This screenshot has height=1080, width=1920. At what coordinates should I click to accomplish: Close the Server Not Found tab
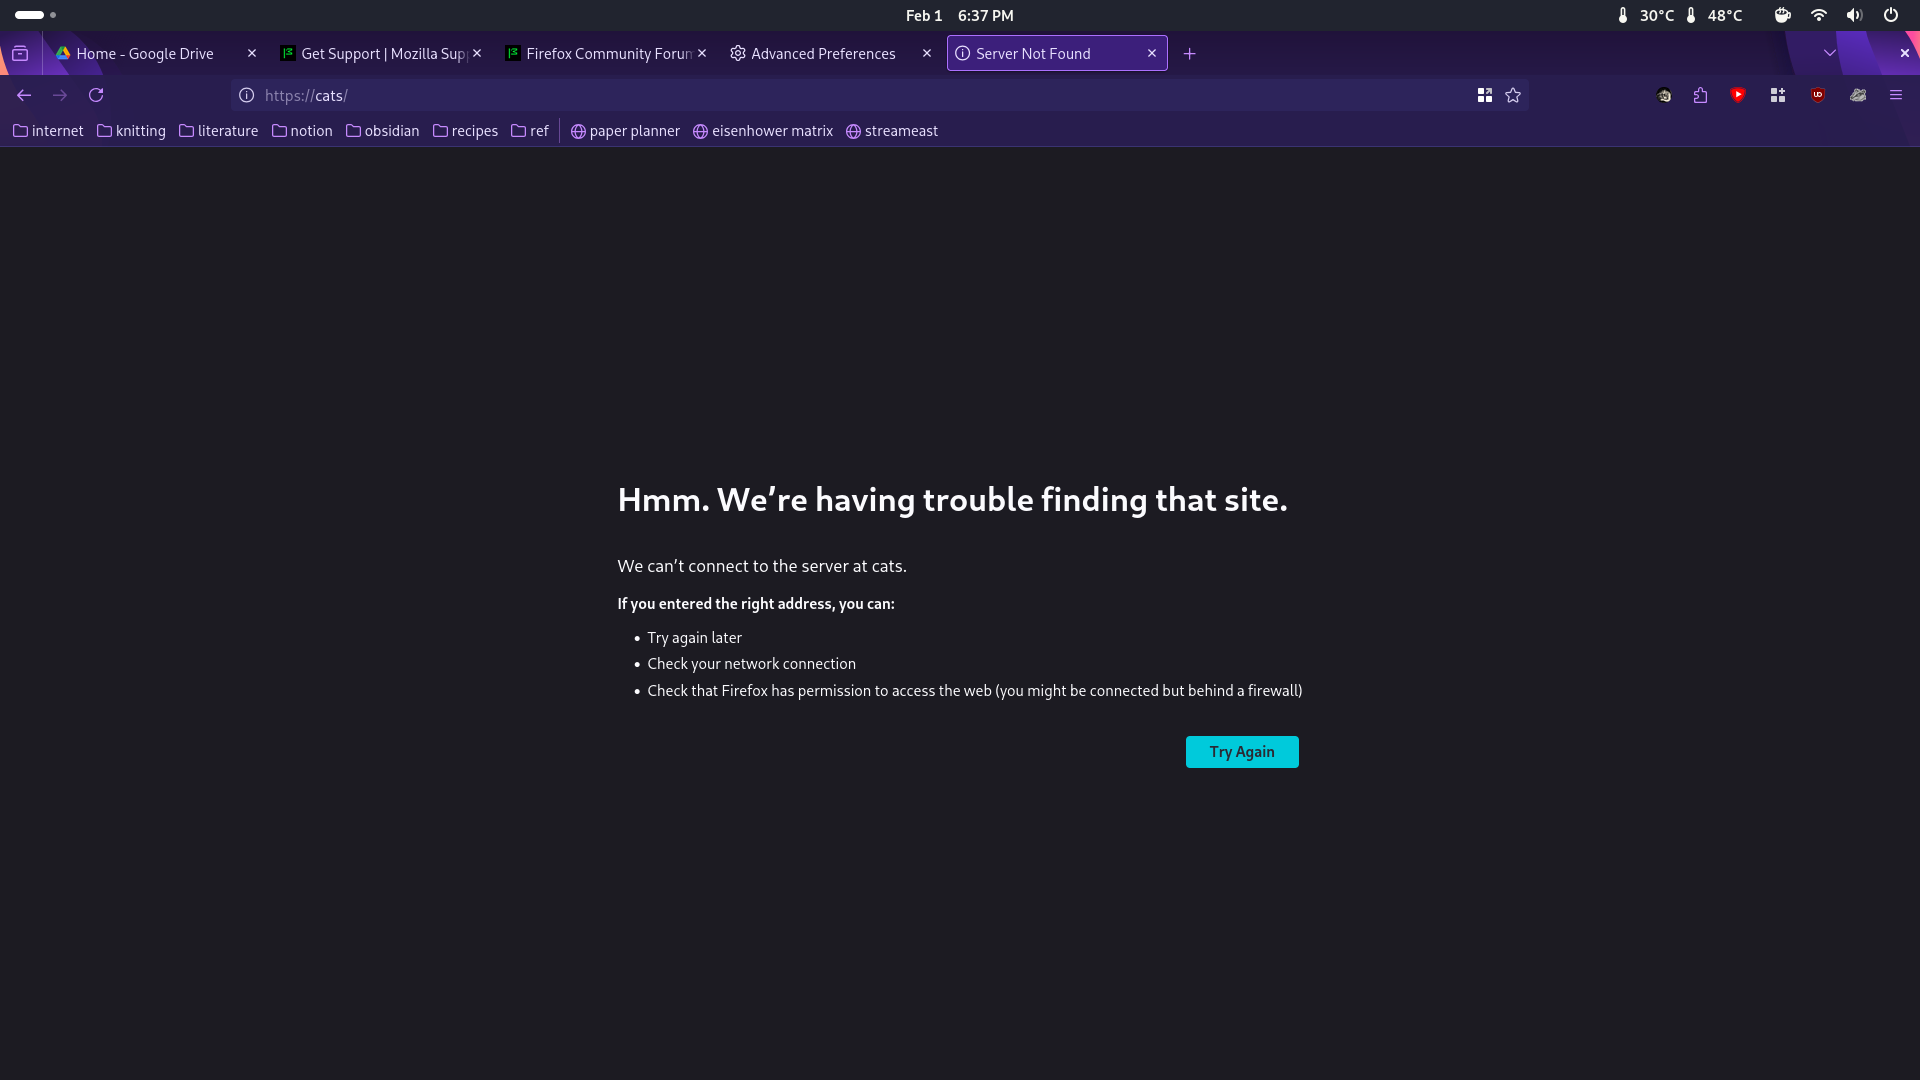tap(1151, 54)
